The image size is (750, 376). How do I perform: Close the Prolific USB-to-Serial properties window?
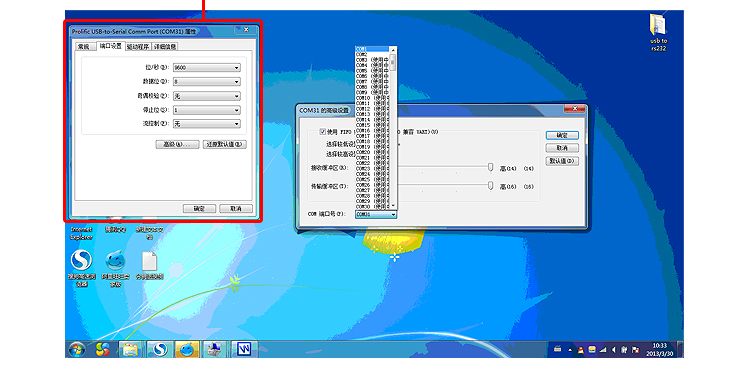pos(246,30)
